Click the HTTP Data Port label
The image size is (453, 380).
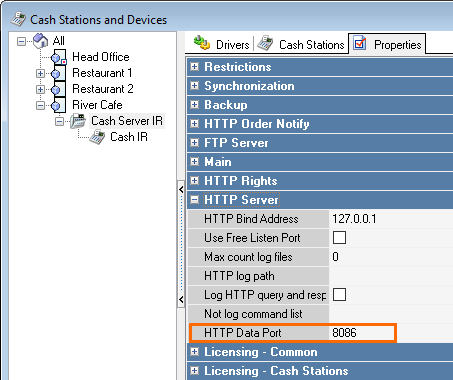[x=243, y=333]
